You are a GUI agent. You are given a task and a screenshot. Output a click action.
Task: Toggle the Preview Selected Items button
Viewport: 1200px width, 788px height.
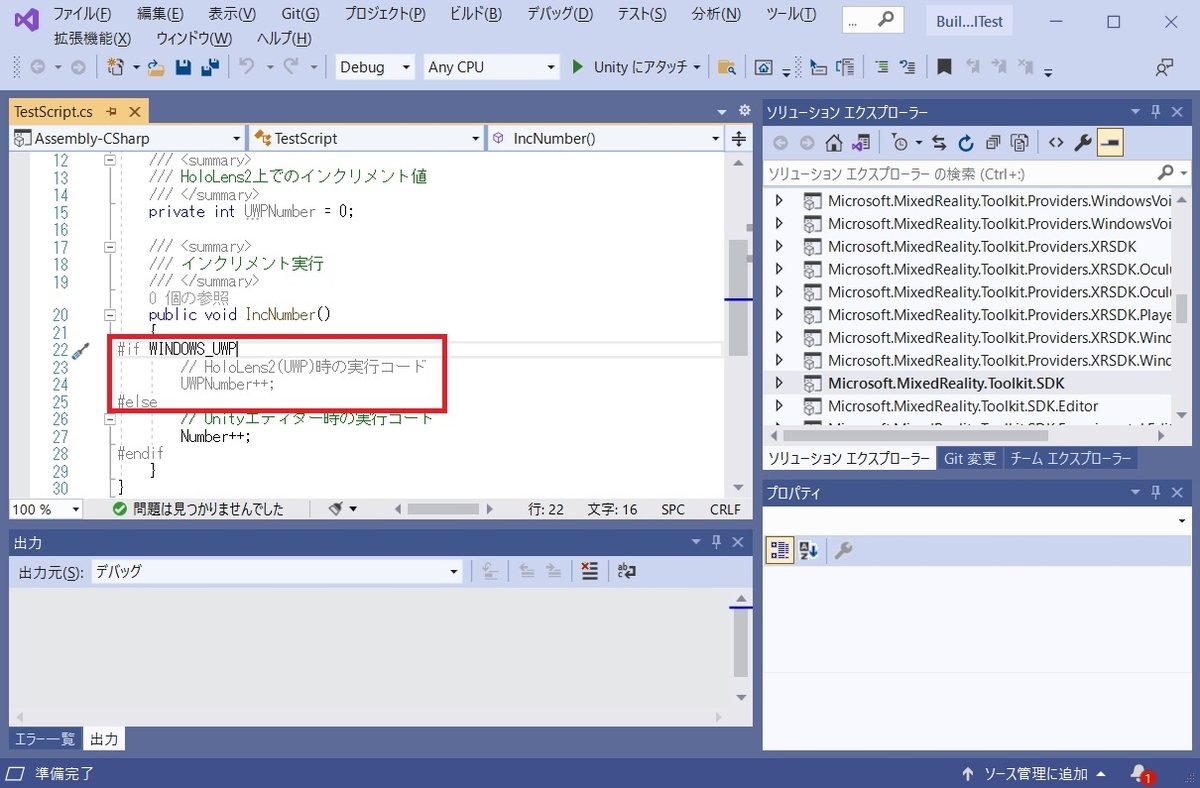tap(1110, 143)
